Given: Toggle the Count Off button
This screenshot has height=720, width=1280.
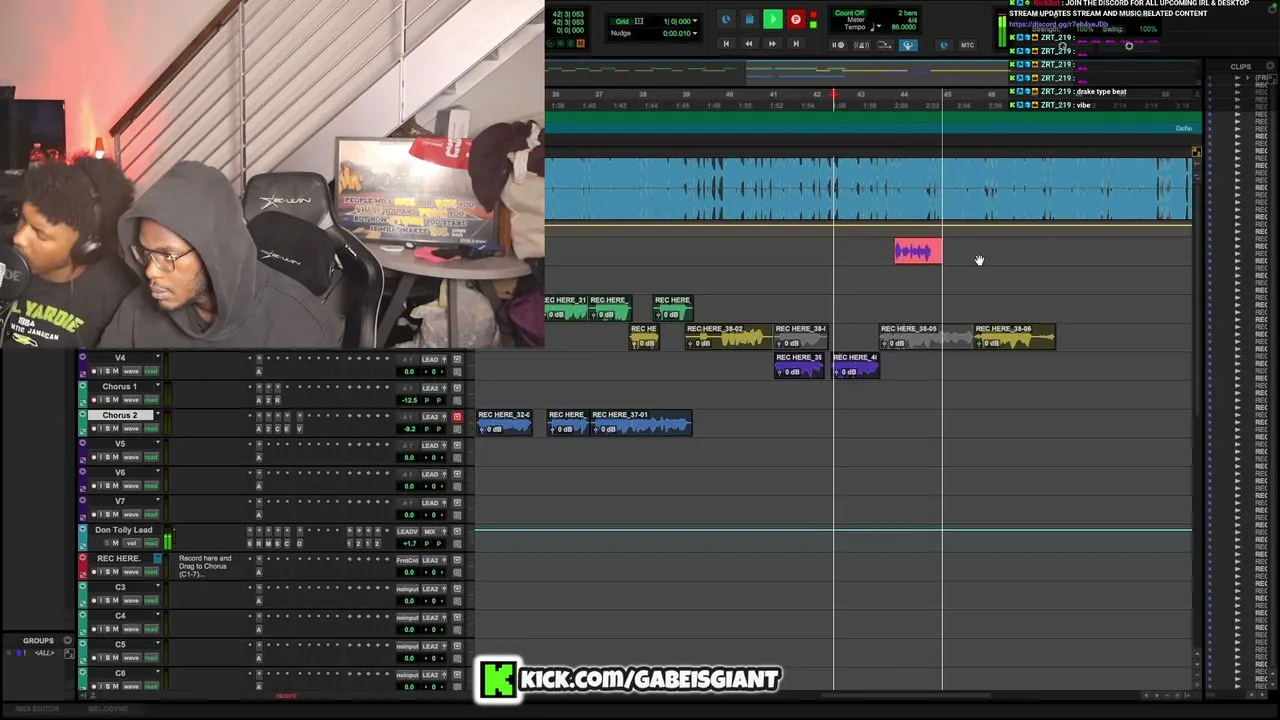Looking at the screenshot, I should pos(849,13).
